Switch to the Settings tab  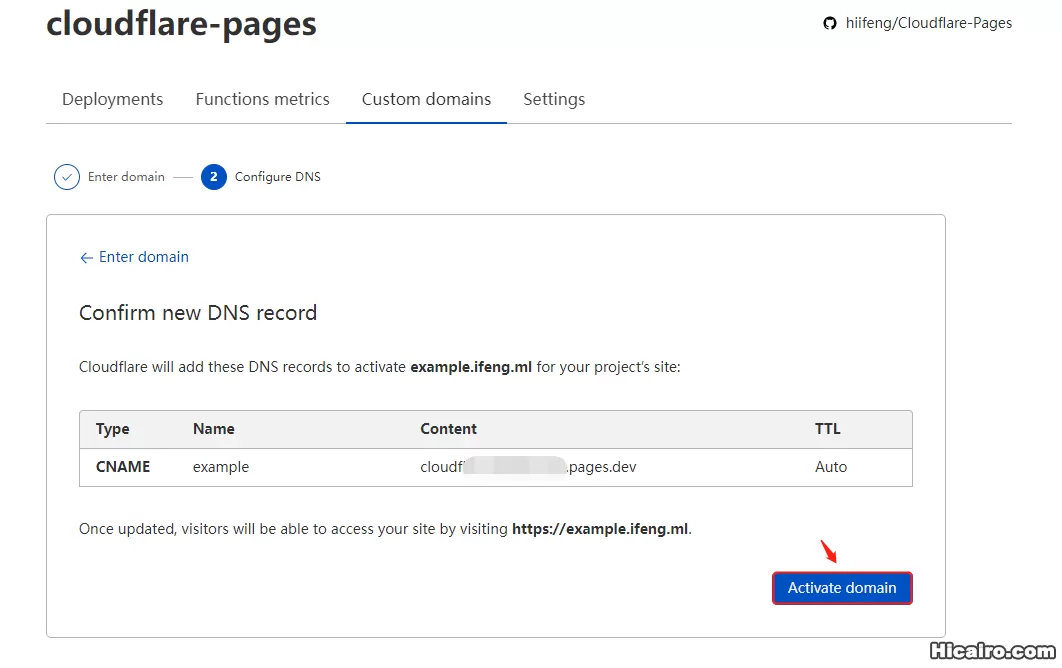[554, 99]
